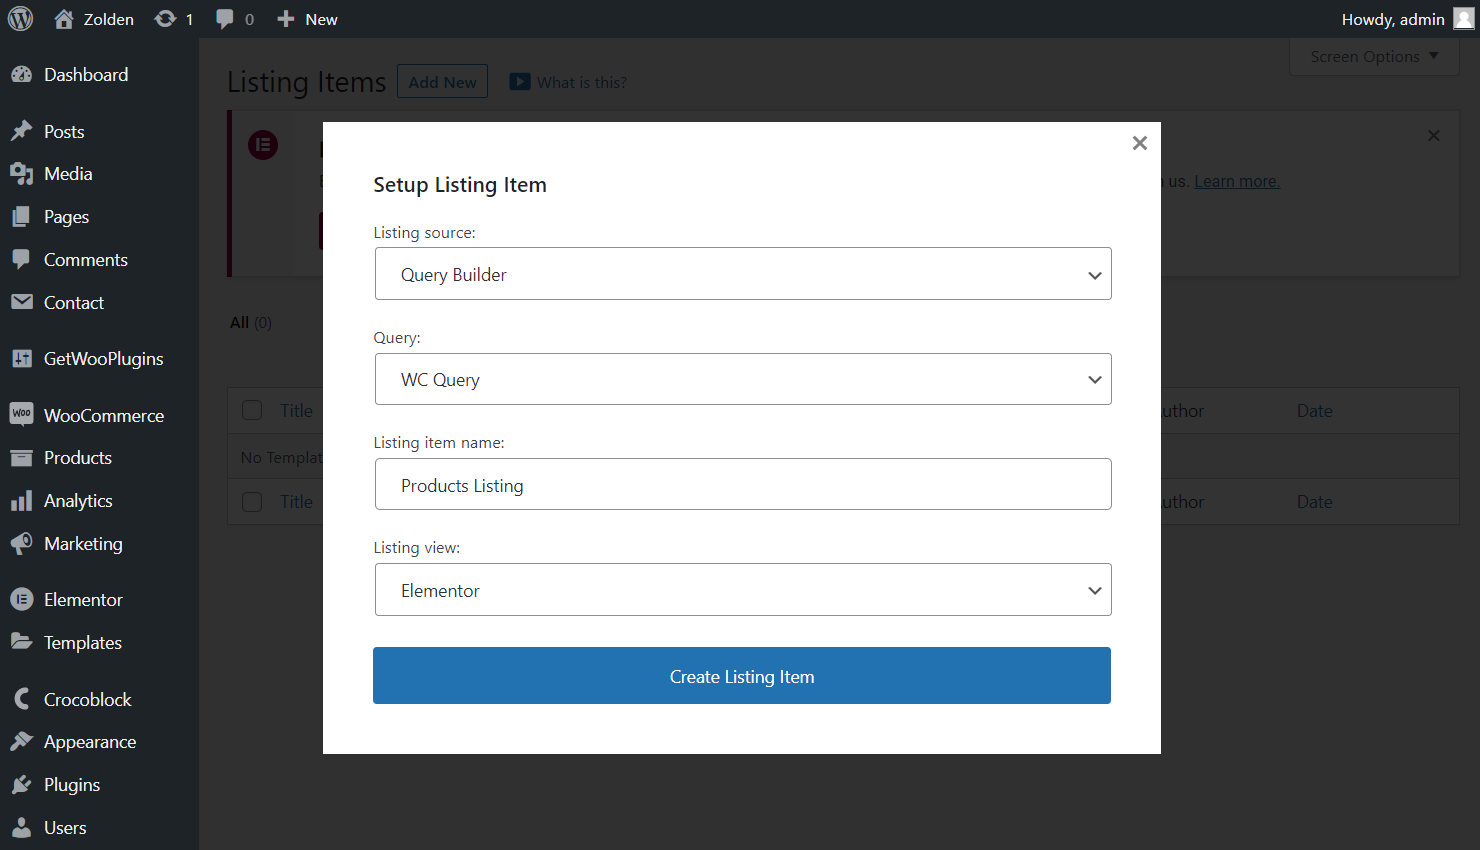Click the Users person icon
Viewport: 1480px width, 850px height.
point(21,828)
